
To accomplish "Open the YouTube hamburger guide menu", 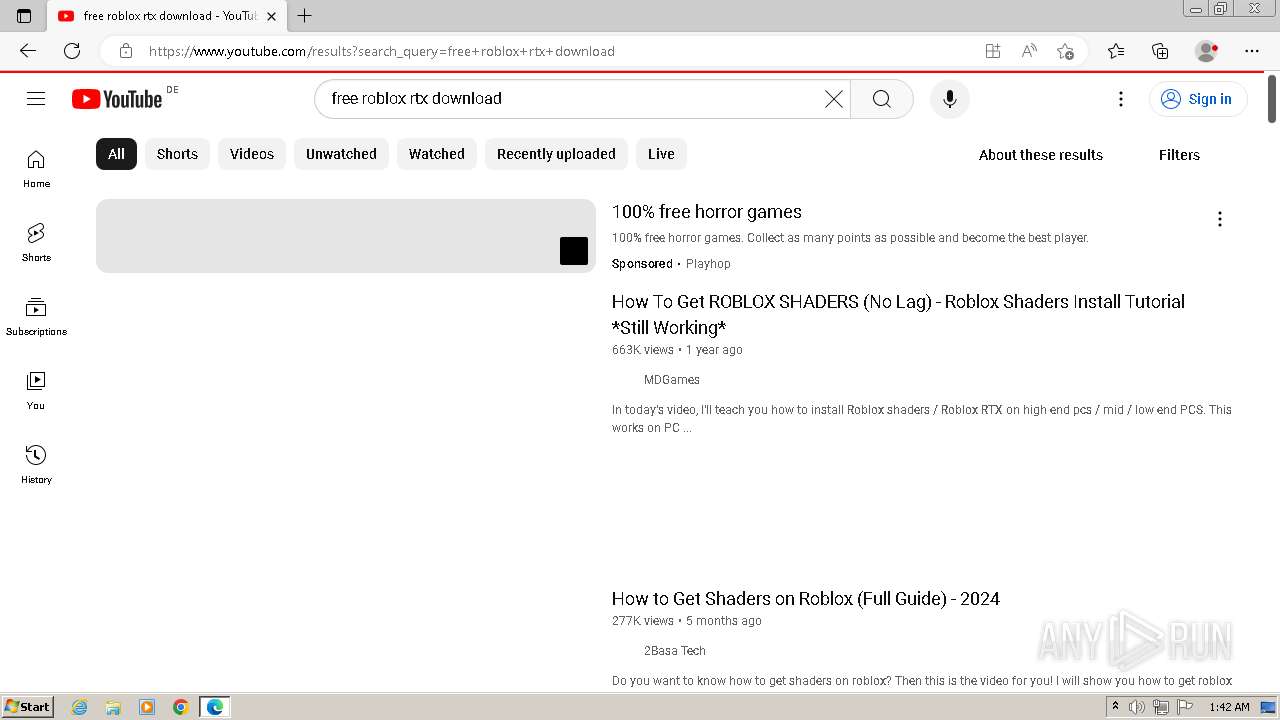I will 36,98.
